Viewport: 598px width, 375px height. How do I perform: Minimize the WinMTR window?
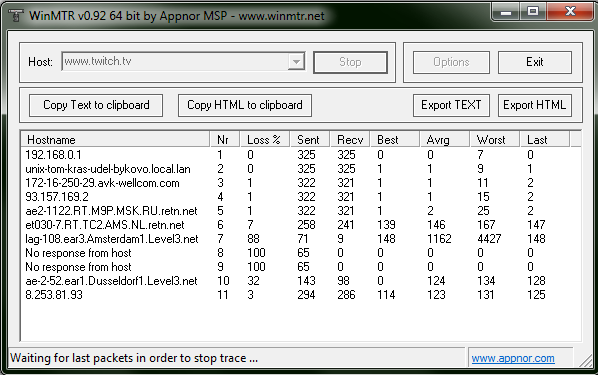pyautogui.click(x=506, y=12)
